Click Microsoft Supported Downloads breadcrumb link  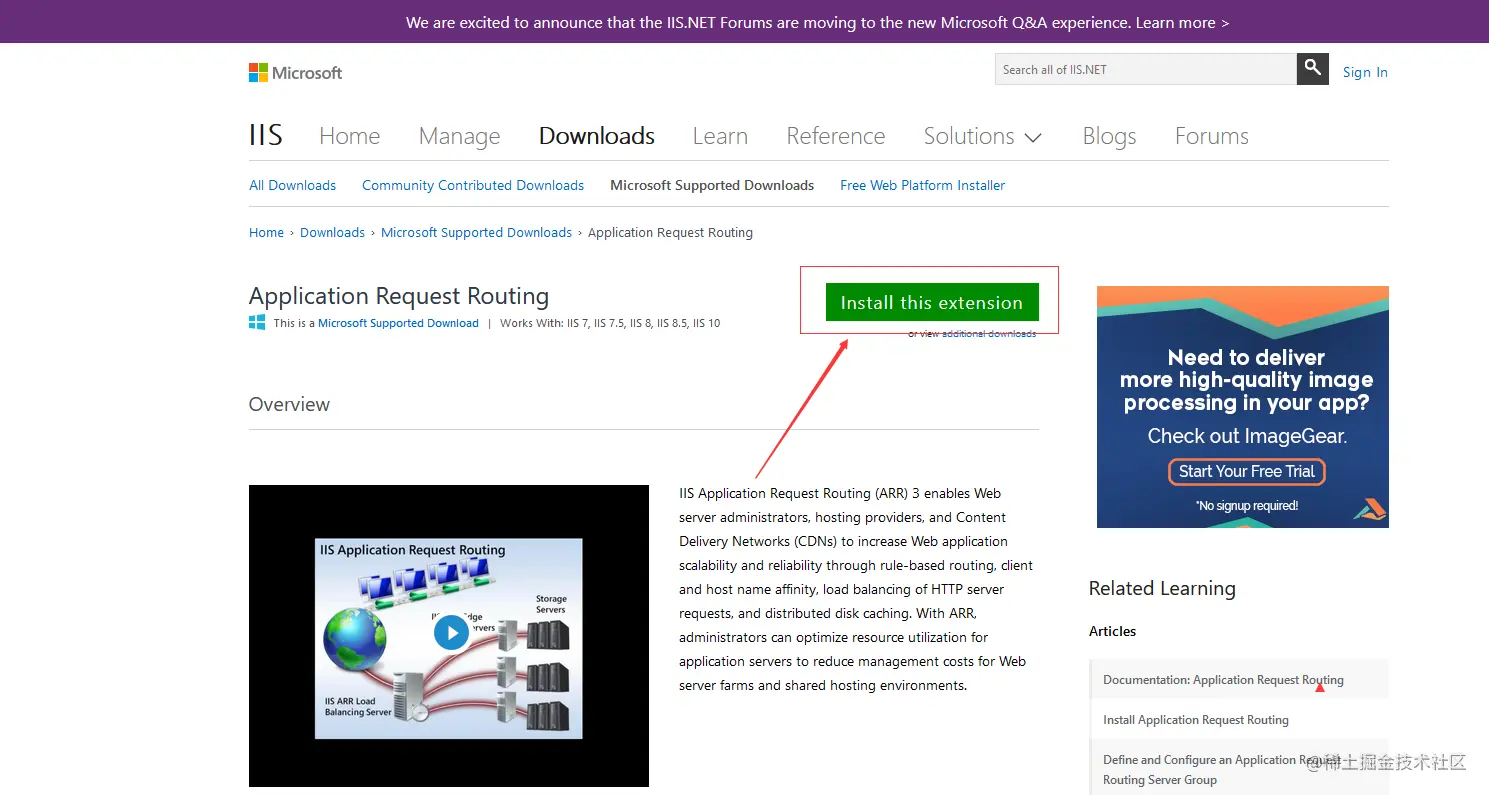pos(476,232)
